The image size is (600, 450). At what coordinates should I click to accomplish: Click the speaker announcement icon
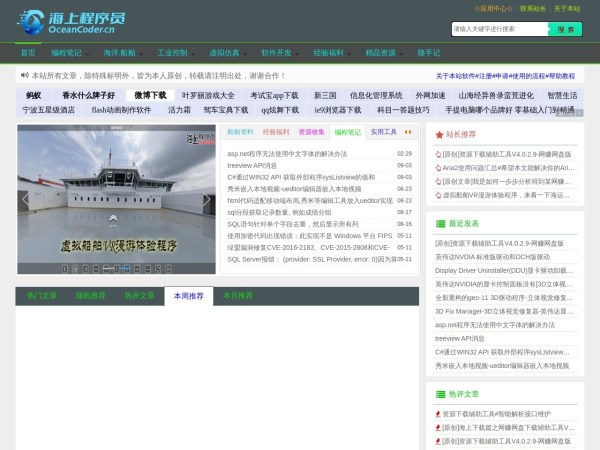(24, 75)
